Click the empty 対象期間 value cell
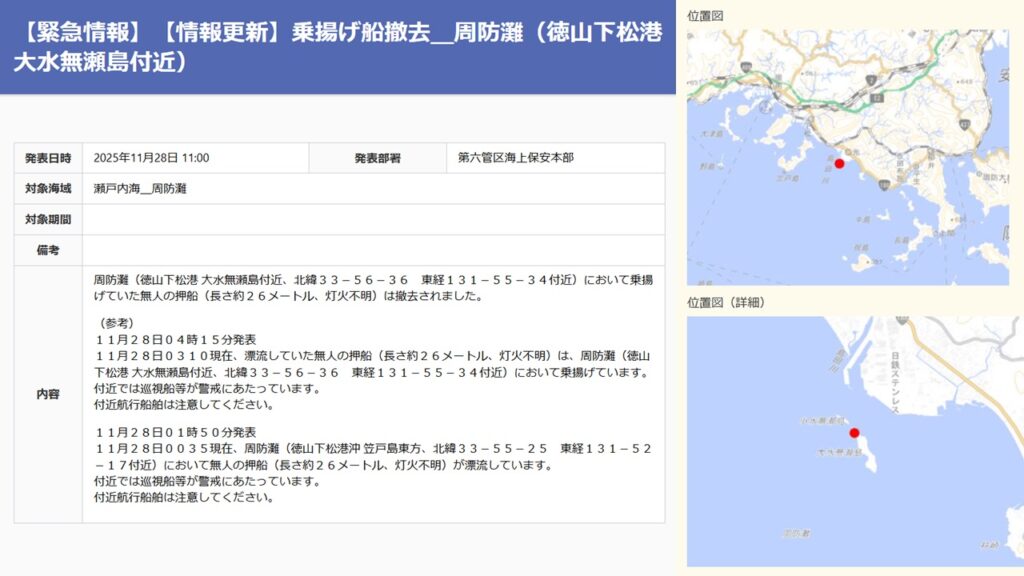The height and width of the screenshot is (576, 1024). click(x=373, y=219)
